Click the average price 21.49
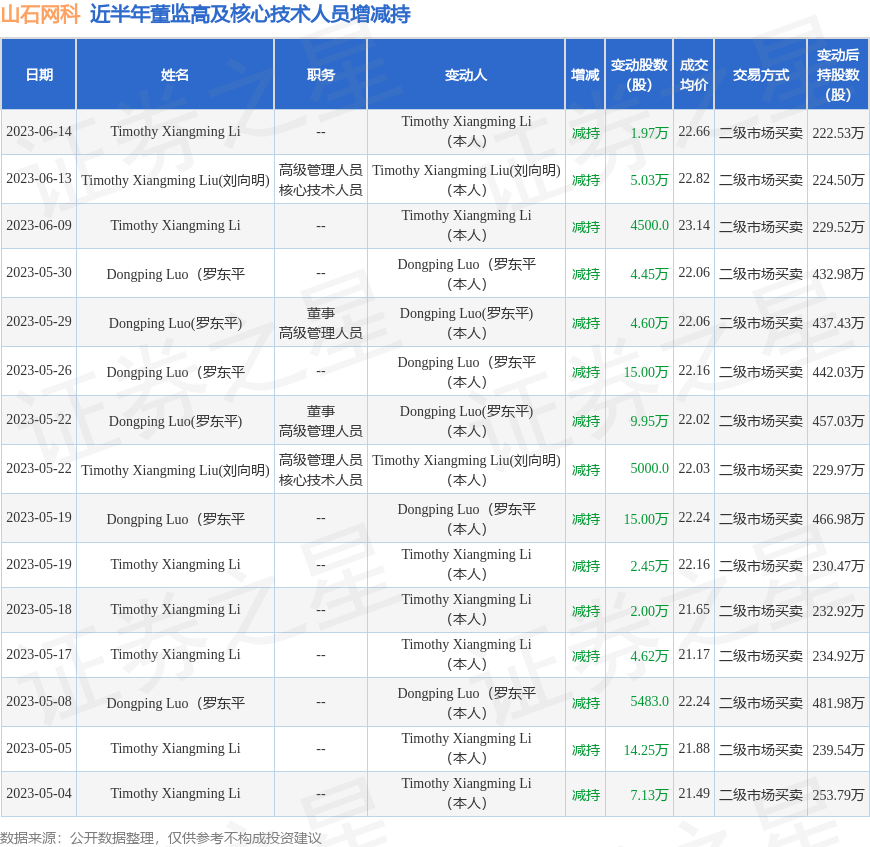The height and width of the screenshot is (847, 870). [x=694, y=794]
